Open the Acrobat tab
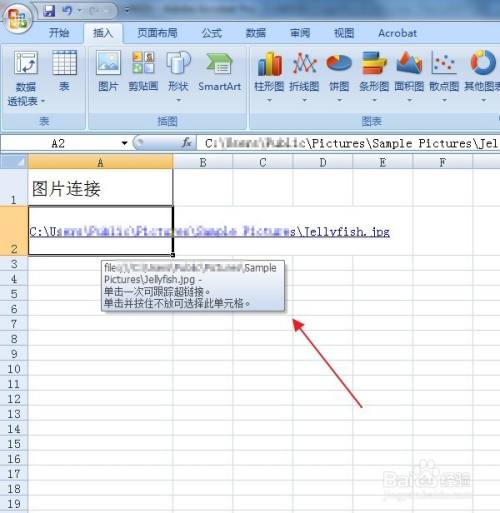The image size is (500, 513). click(x=397, y=33)
